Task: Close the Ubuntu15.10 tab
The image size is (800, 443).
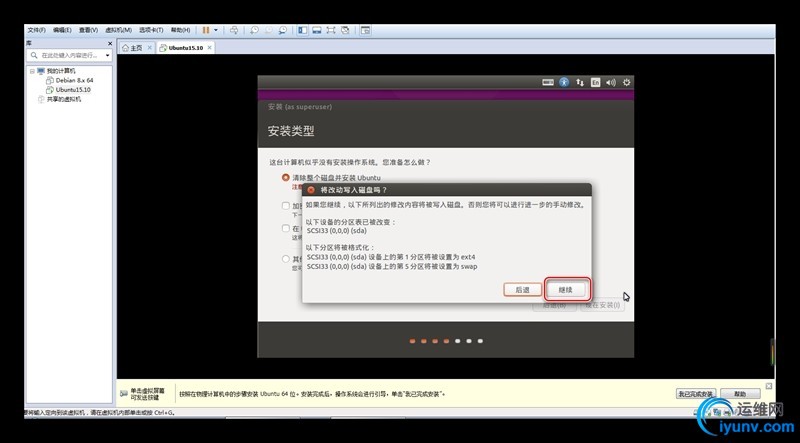Action: tap(209, 47)
